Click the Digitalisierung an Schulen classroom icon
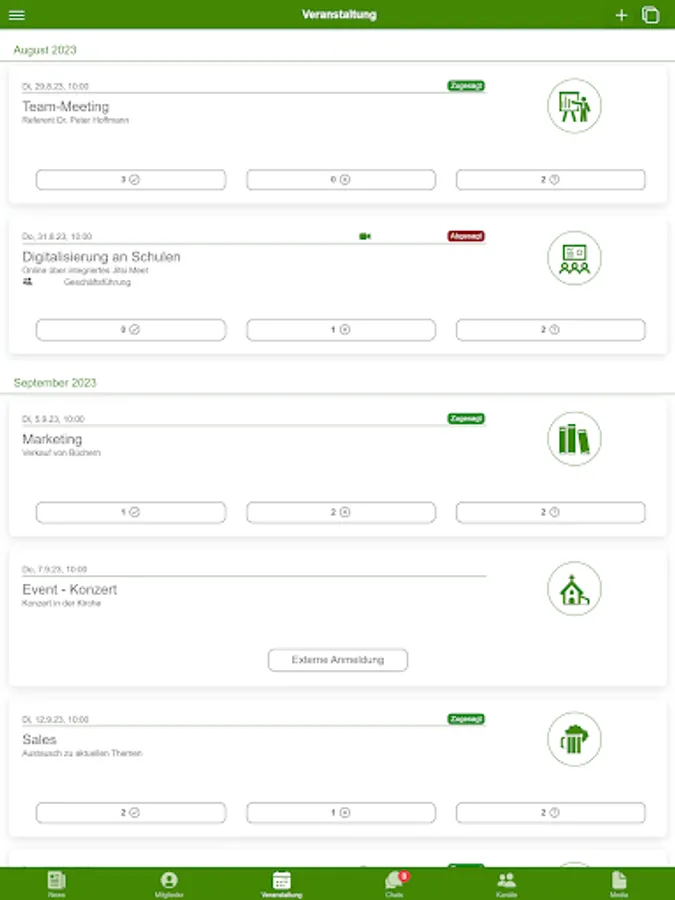Image resolution: width=675 pixels, height=900 pixels. [574, 258]
